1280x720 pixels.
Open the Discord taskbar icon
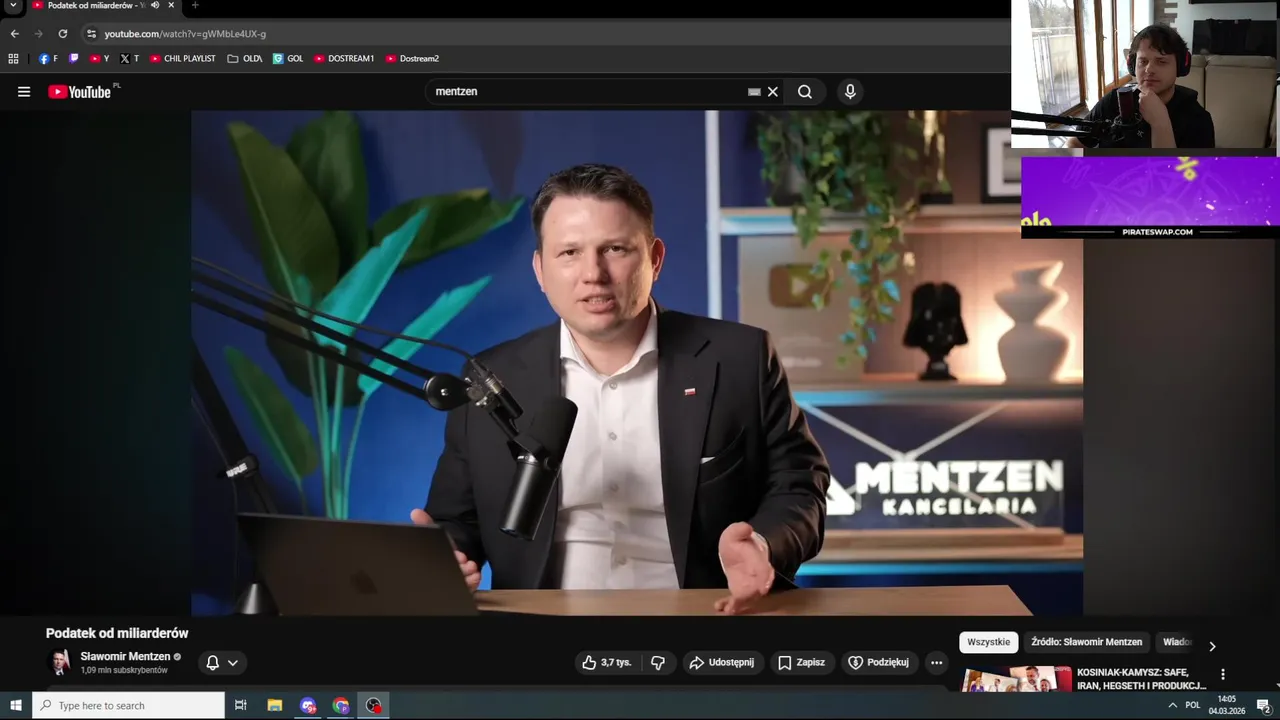[x=308, y=705]
